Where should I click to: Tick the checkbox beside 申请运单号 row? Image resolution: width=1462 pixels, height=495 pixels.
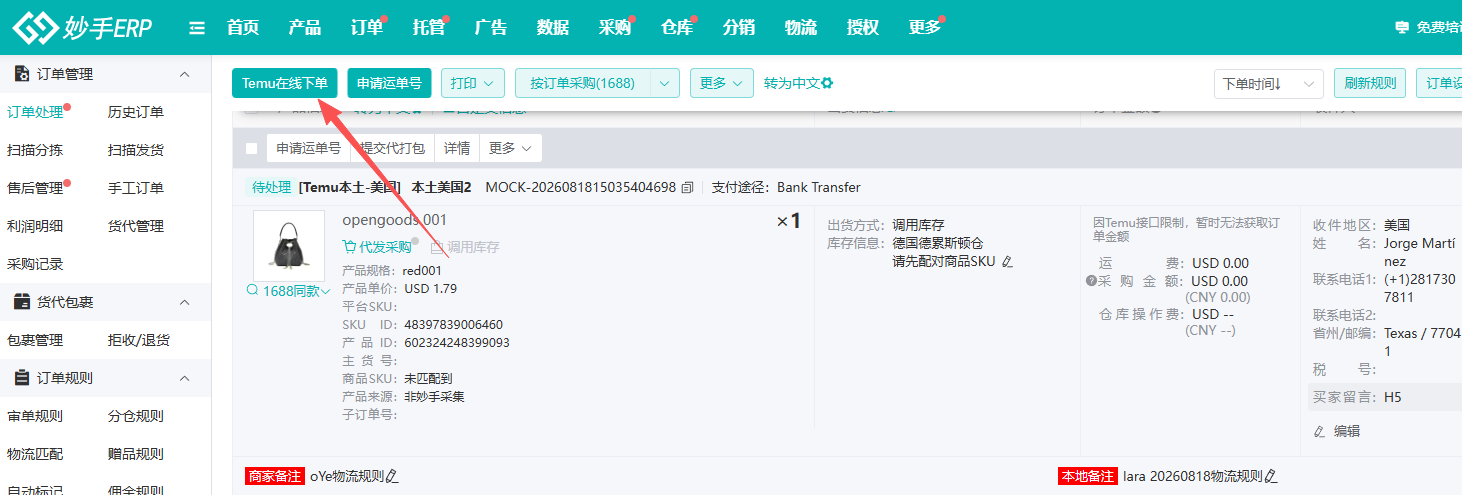pyautogui.click(x=251, y=148)
